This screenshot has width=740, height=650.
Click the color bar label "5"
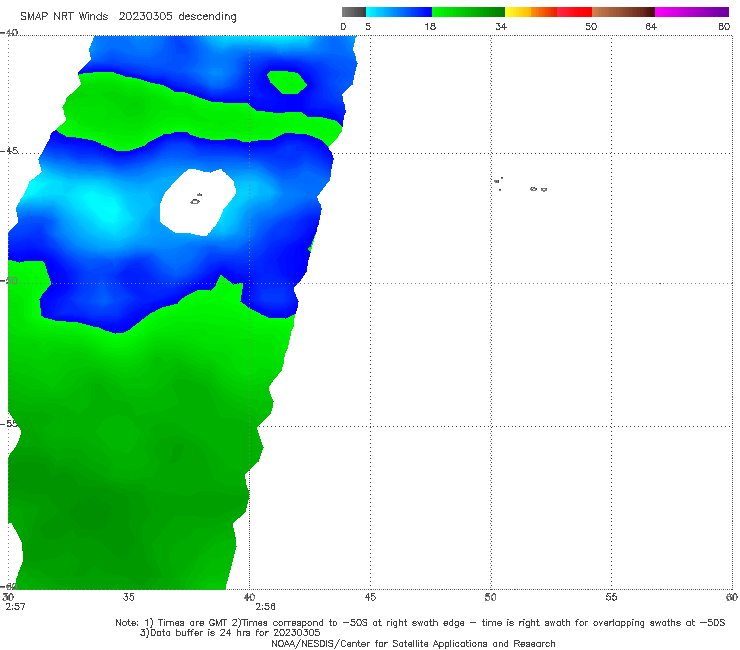pos(368,27)
